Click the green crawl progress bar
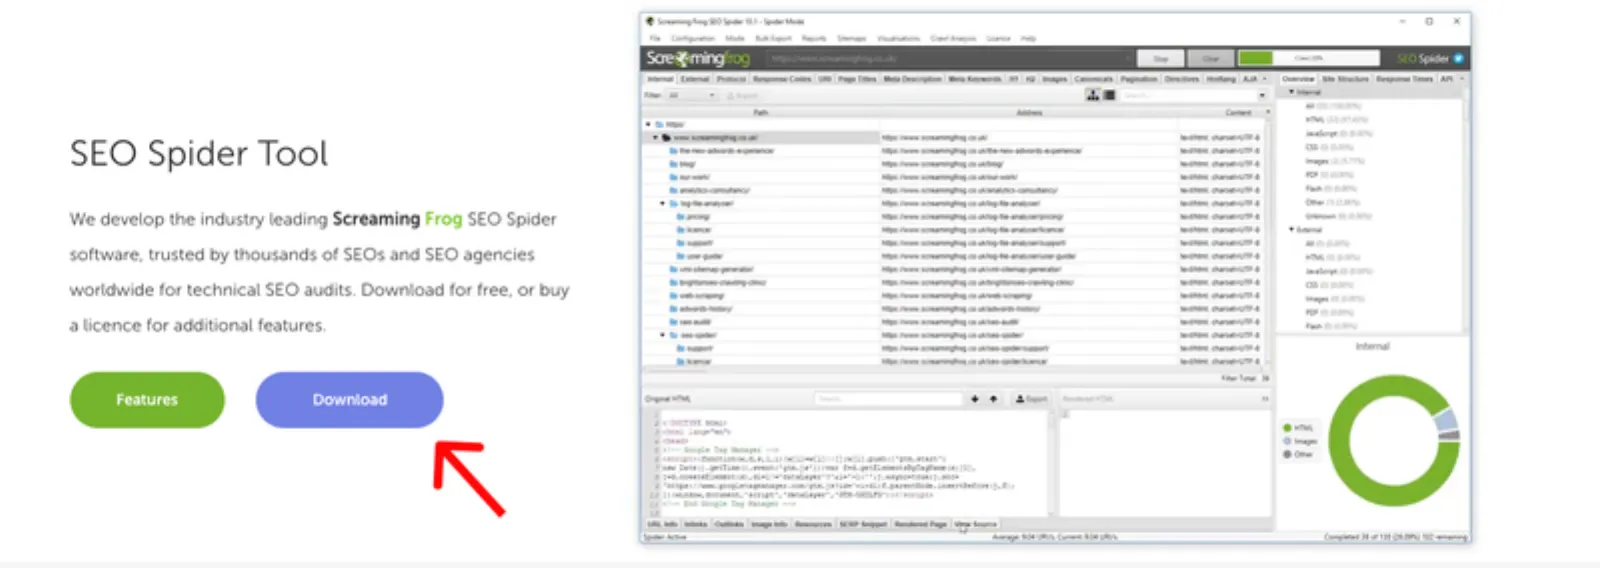 click(1256, 58)
